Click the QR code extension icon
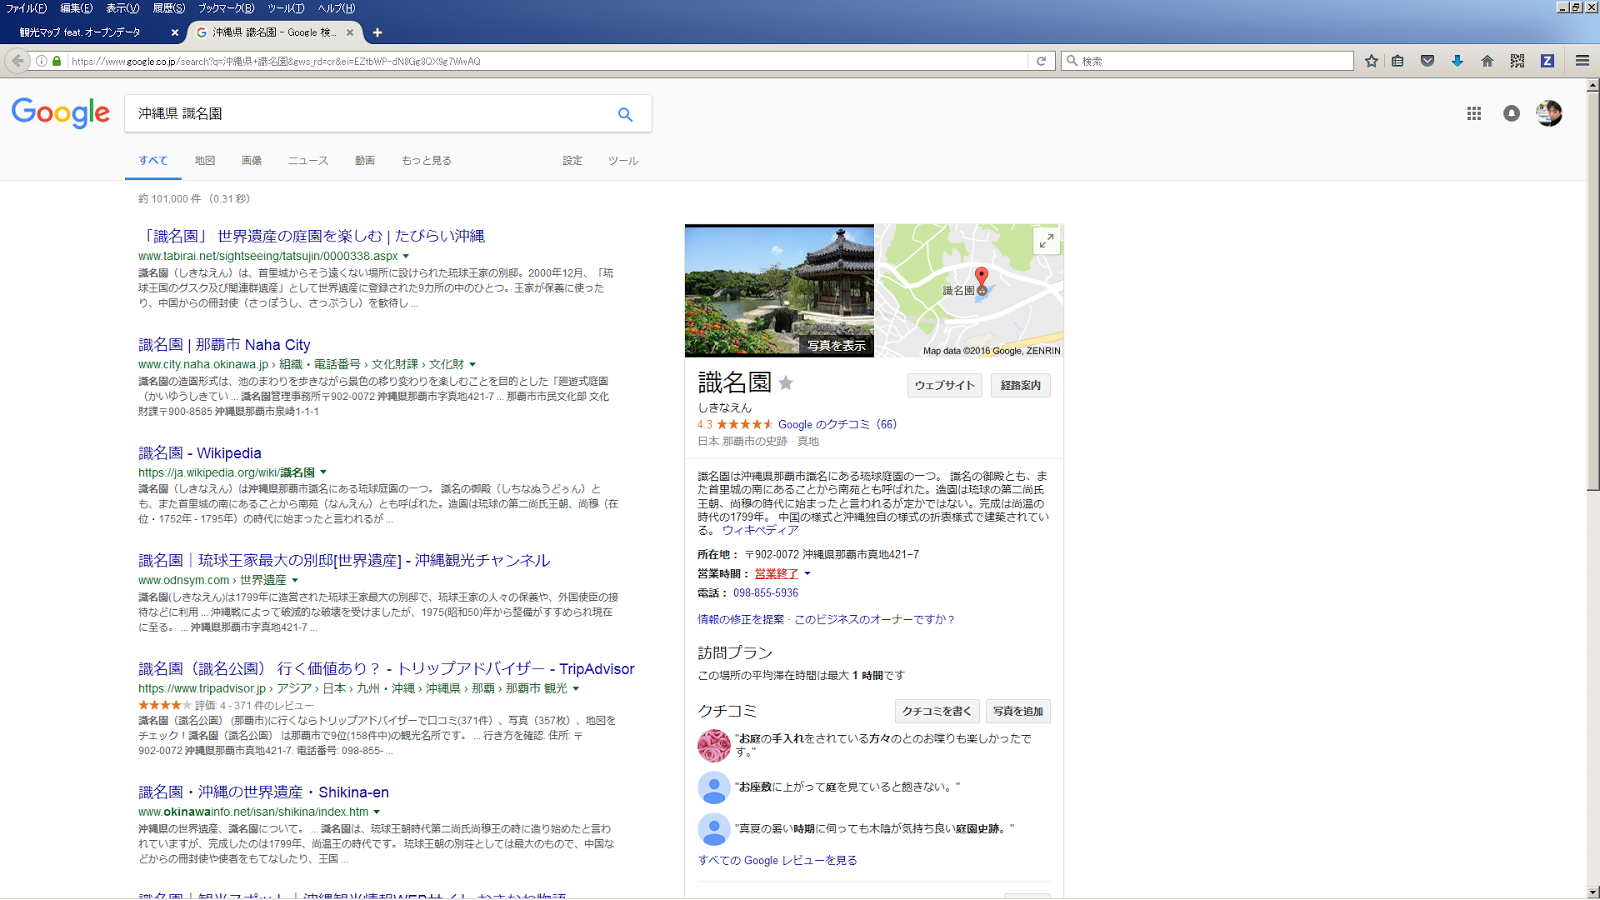This screenshot has width=1600, height=900. (1517, 61)
